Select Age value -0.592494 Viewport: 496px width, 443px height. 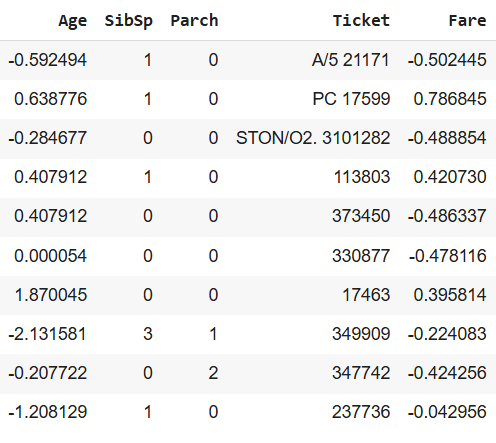[48, 60]
